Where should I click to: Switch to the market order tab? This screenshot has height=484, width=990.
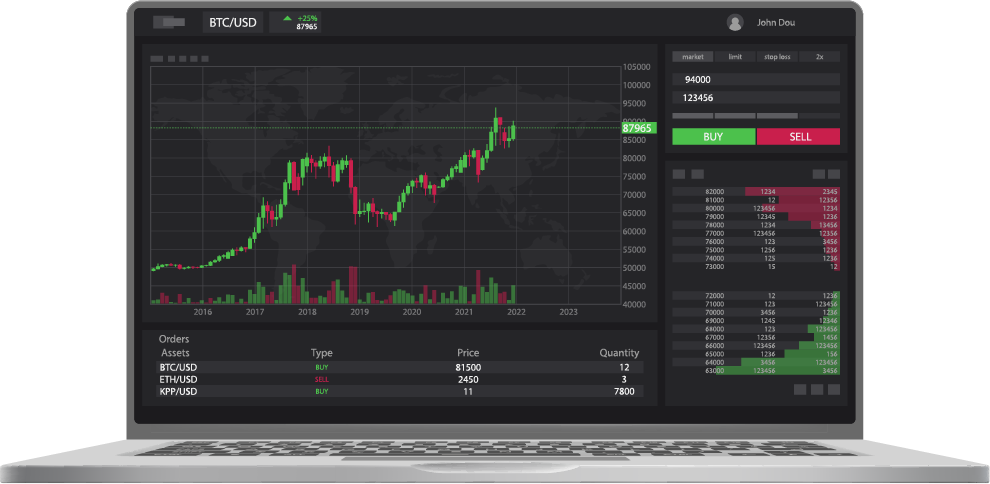[692, 57]
